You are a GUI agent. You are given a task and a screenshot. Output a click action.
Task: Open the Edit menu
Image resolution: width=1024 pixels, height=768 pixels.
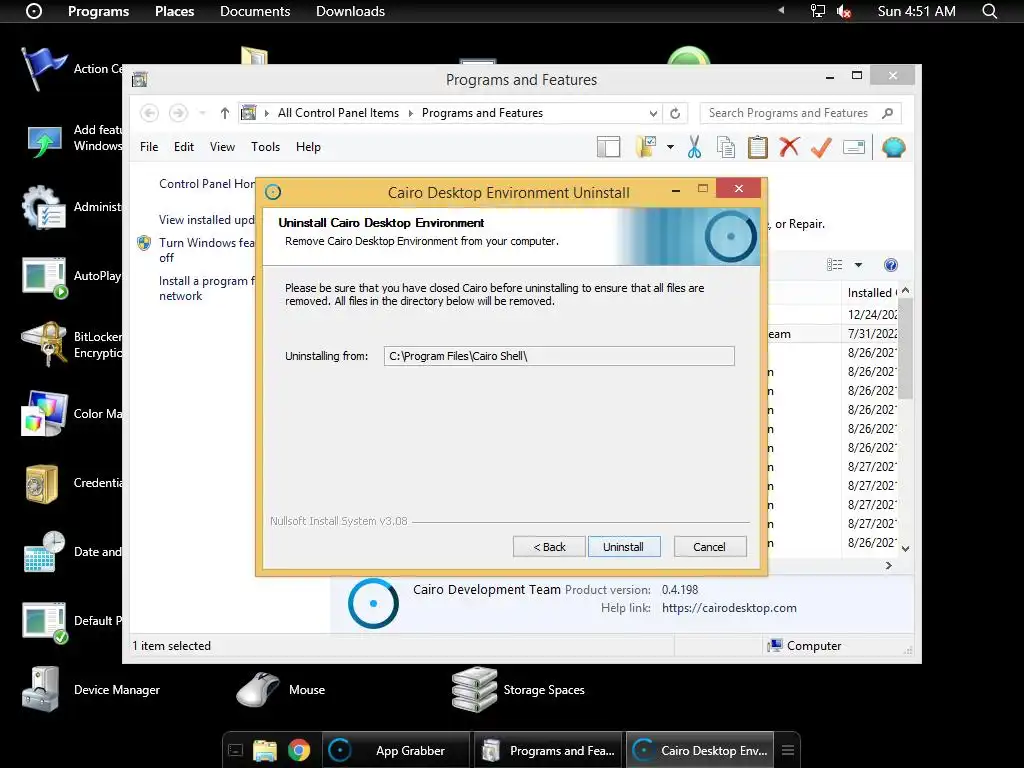(x=184, y=147)
